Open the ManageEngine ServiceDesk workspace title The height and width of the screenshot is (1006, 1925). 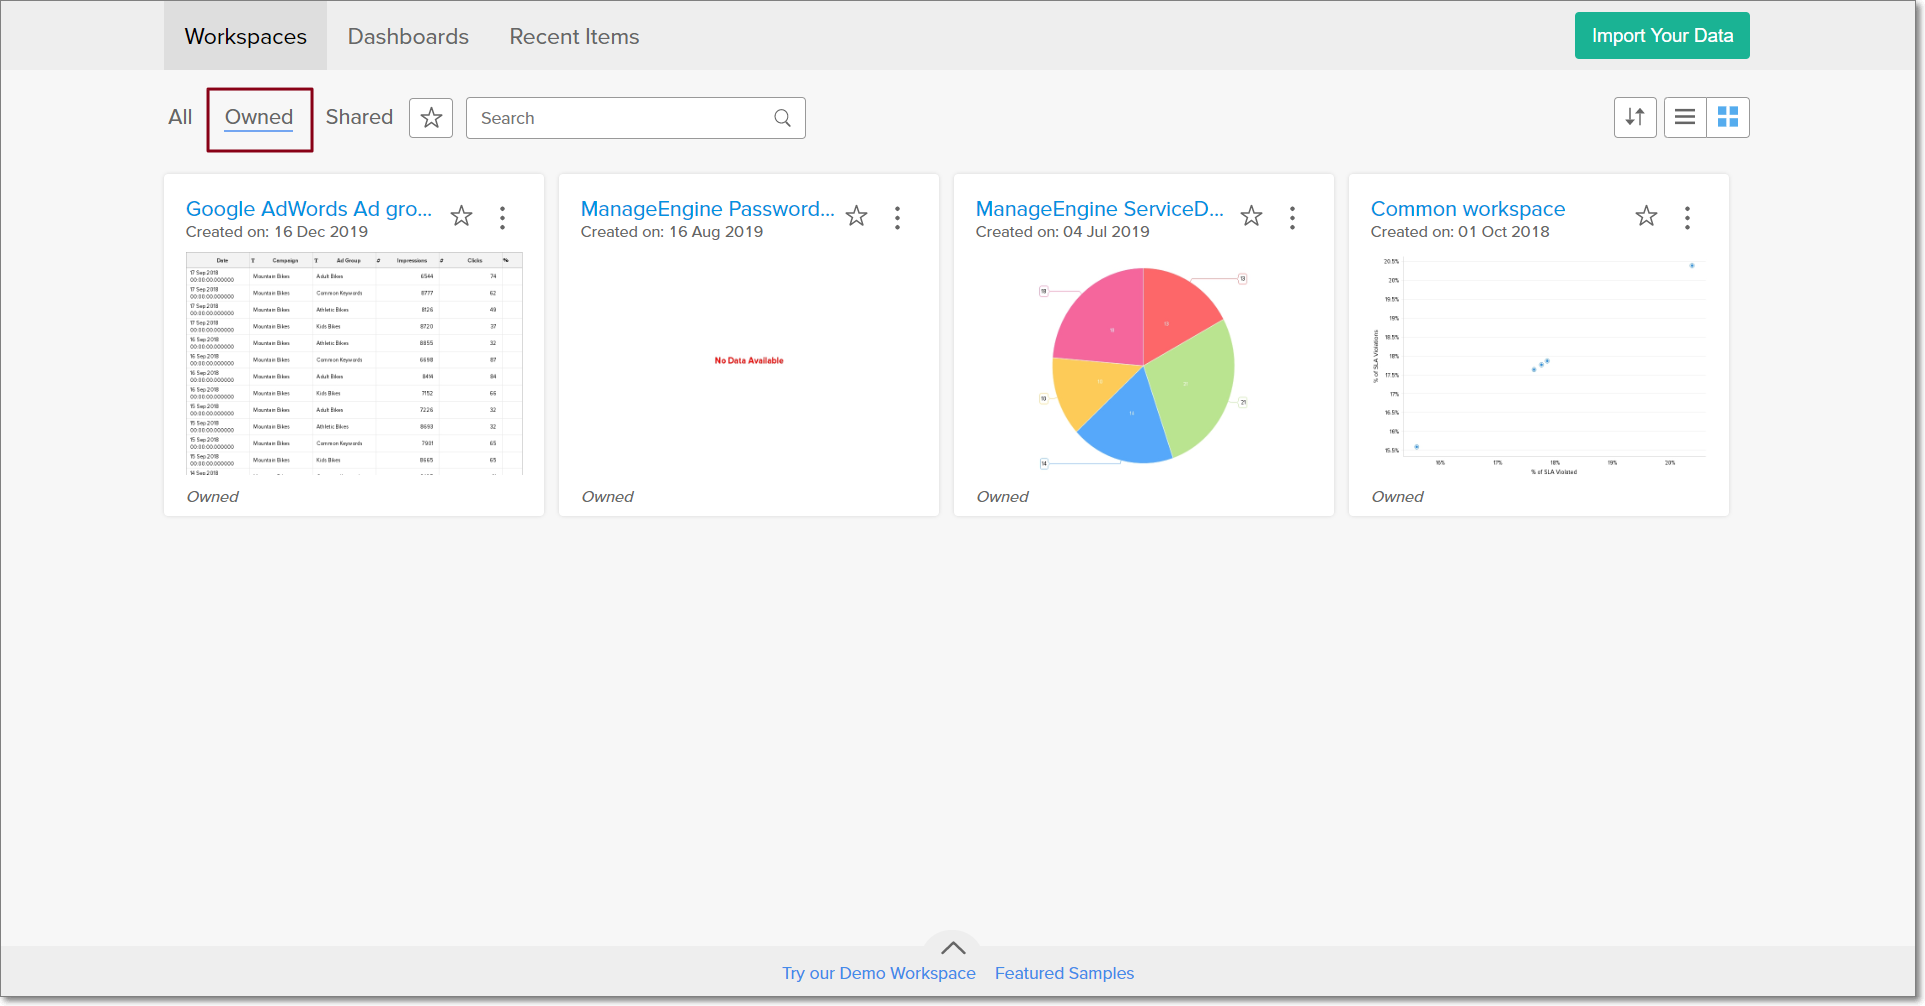1099,209
